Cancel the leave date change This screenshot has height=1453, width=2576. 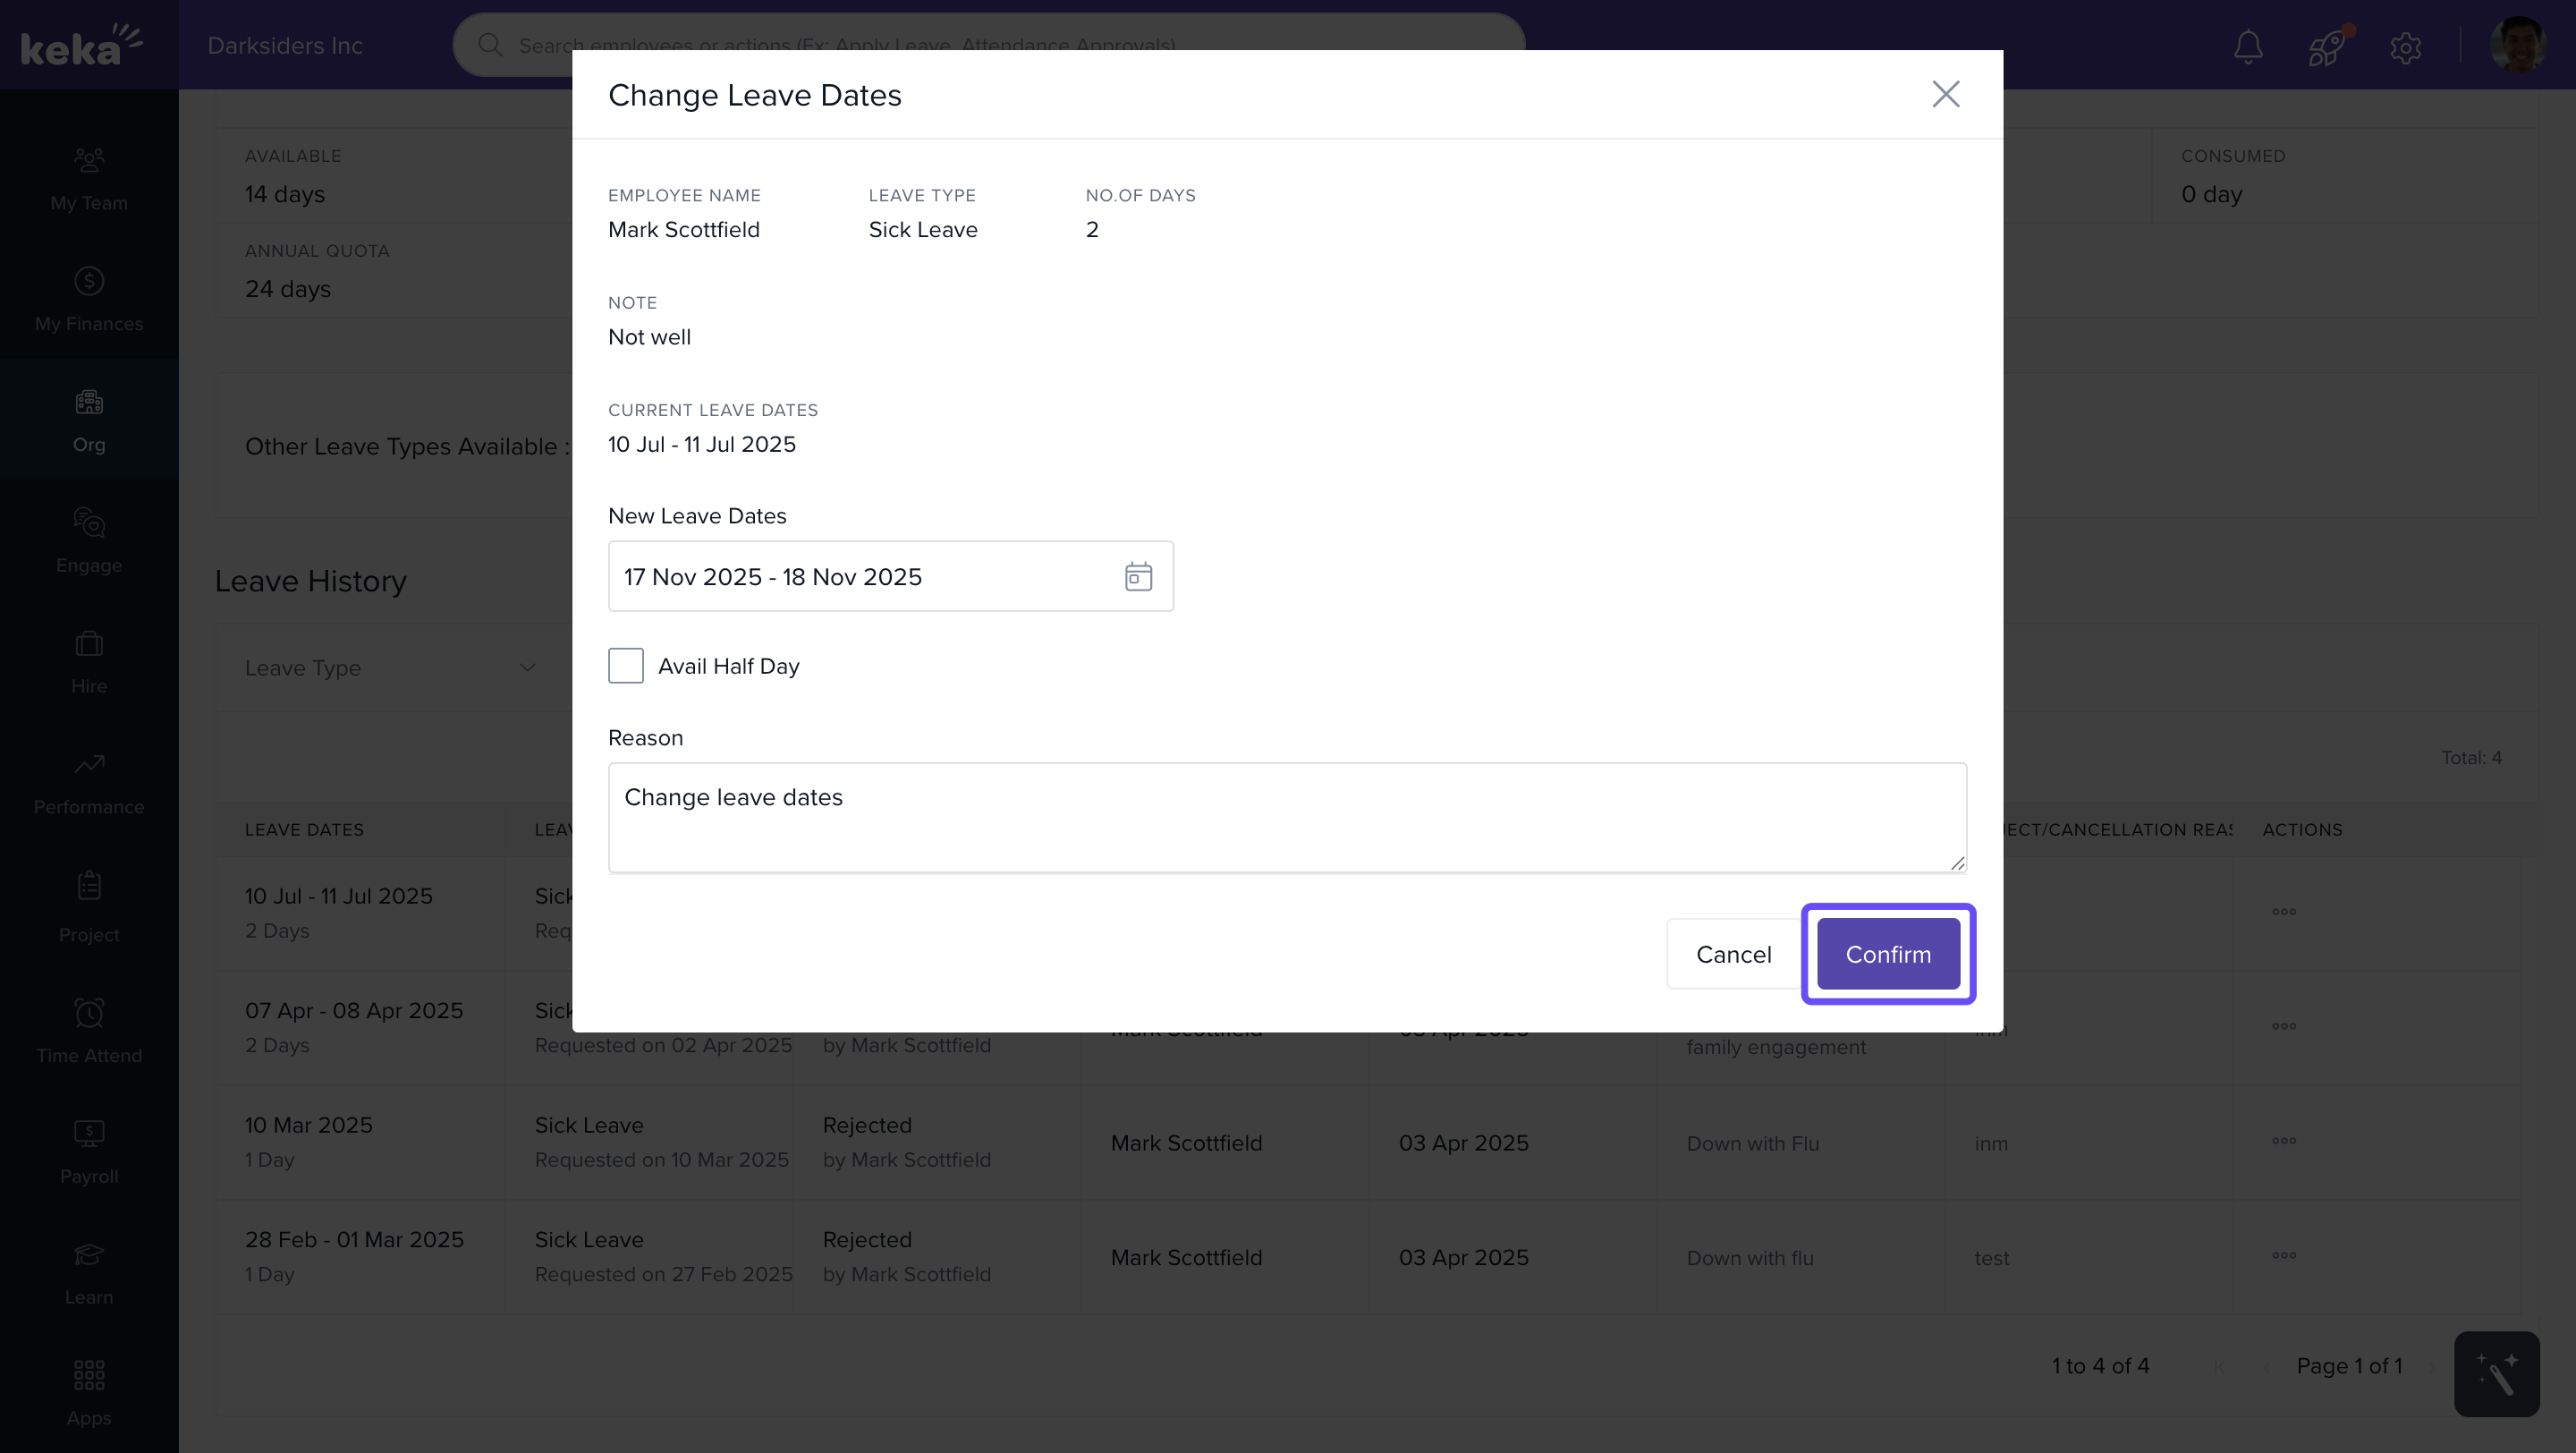click(1733, 954)
